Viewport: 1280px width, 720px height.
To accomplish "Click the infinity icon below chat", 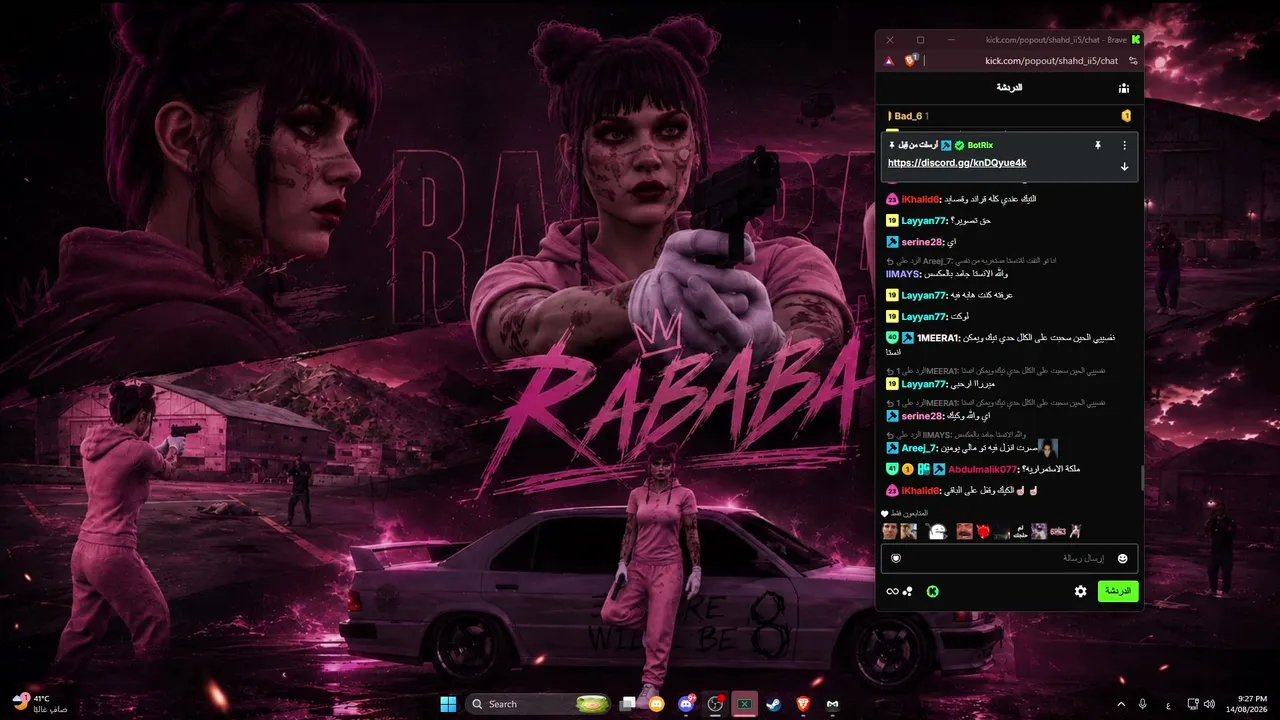I will click(892, 591).
